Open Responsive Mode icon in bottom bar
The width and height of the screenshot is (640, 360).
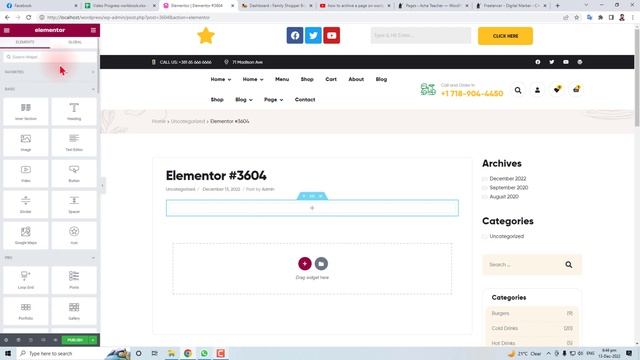coord(43,340)
